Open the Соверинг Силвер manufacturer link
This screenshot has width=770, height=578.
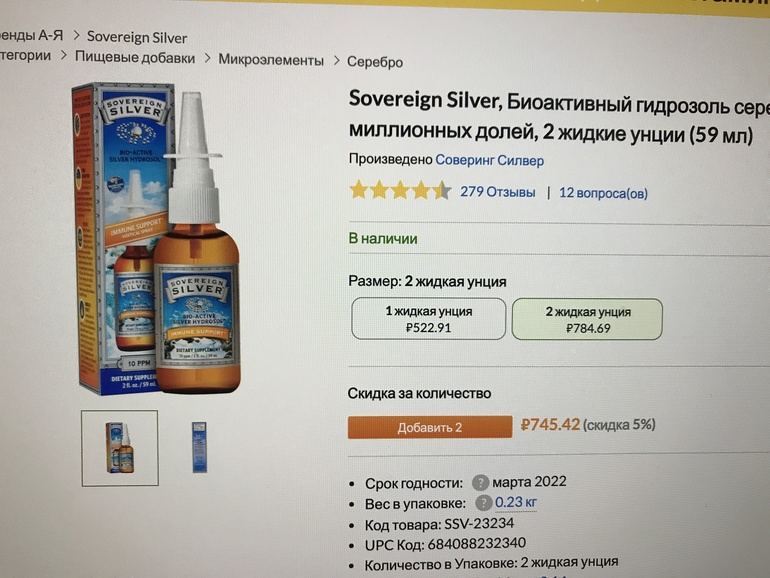pos(490,161)
